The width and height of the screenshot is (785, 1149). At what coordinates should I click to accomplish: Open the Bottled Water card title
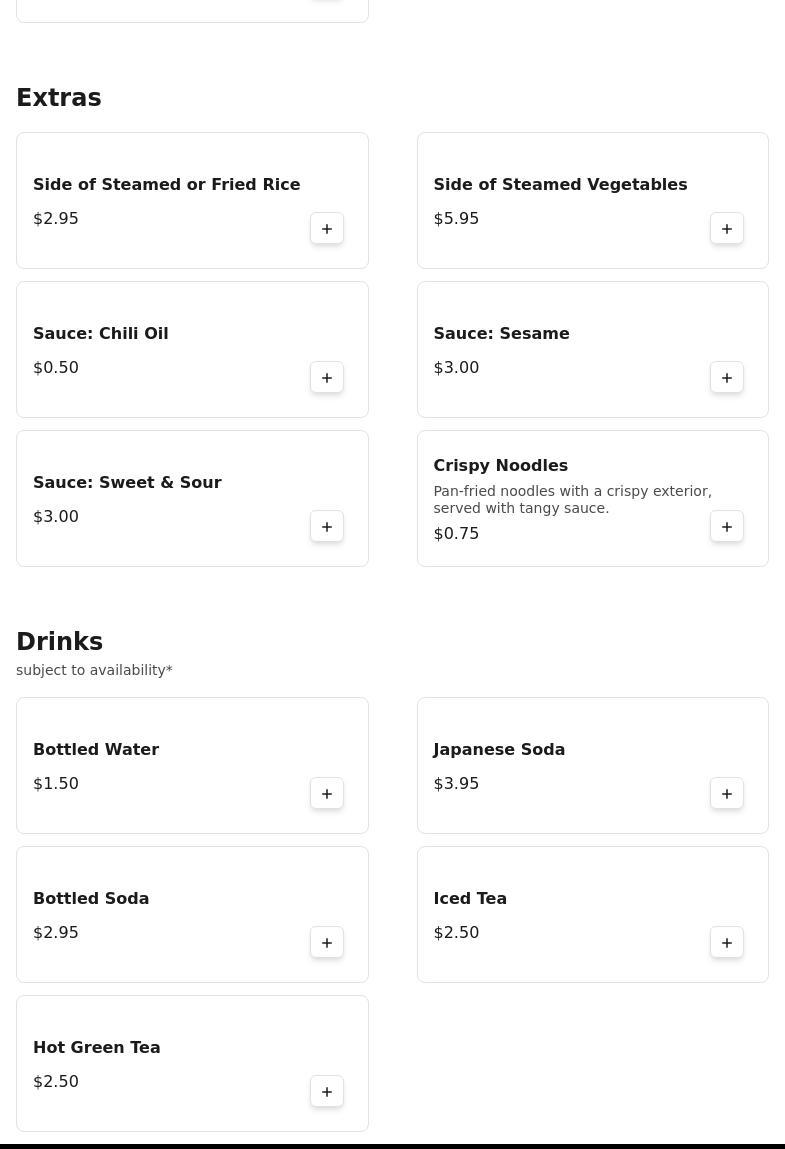pos(96,750)
